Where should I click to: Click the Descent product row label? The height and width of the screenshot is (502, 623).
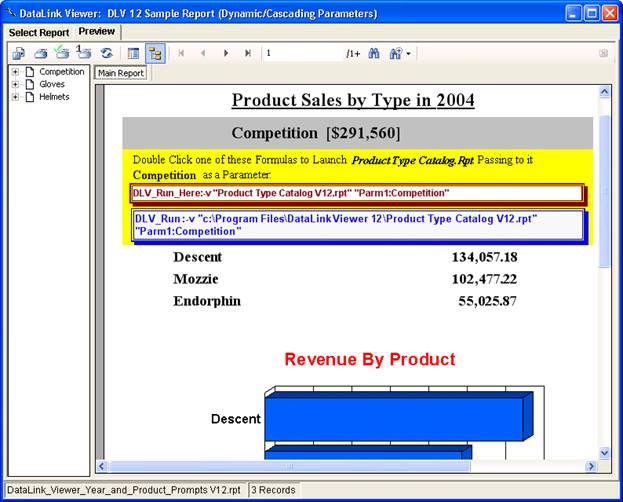coord(197,257)
